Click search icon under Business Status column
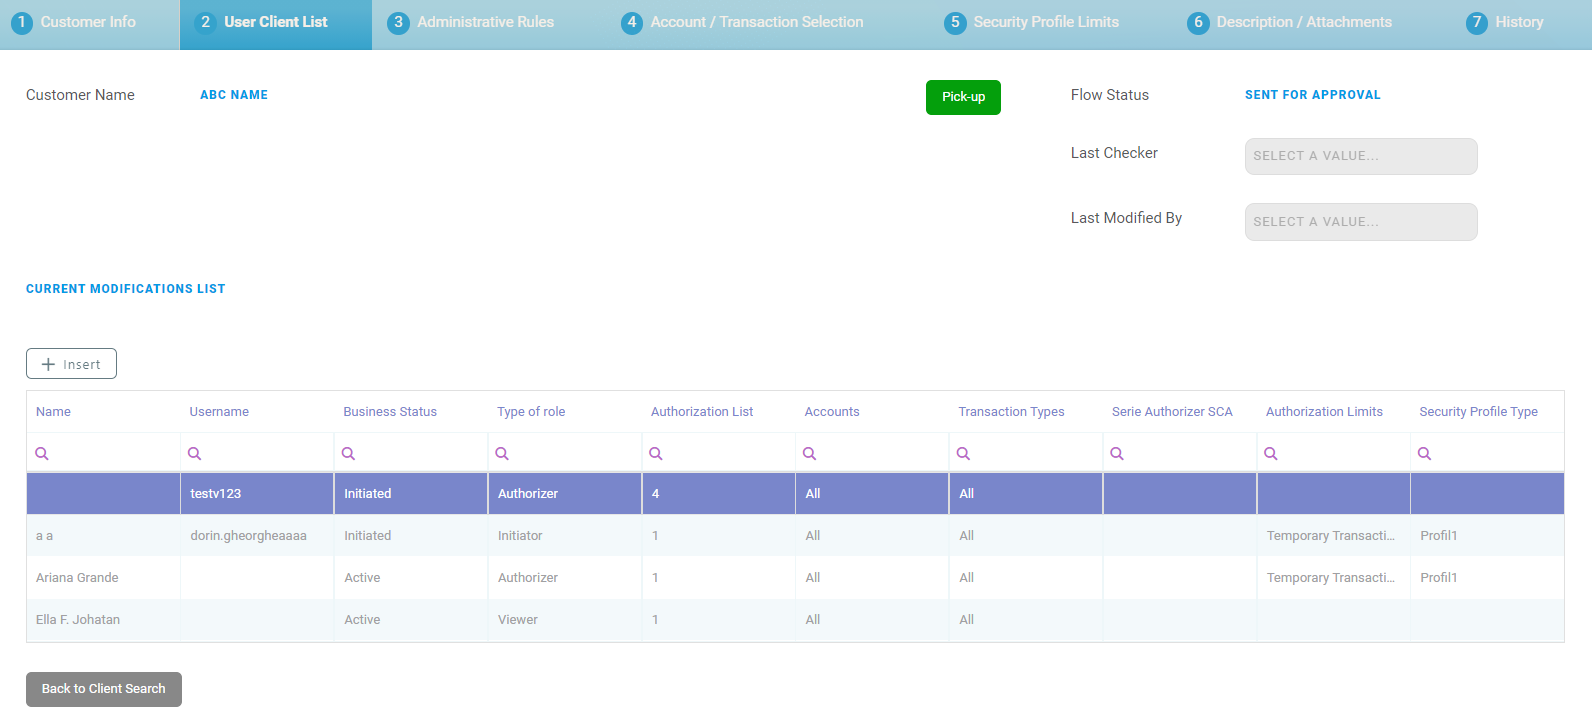The image size is (1592, 727). pyautogui.click(x=349, y=454)
